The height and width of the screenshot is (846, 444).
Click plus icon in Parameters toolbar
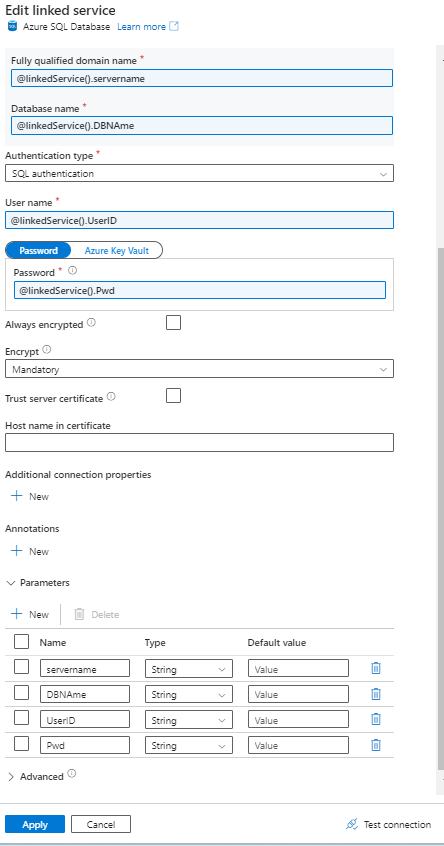17,614
